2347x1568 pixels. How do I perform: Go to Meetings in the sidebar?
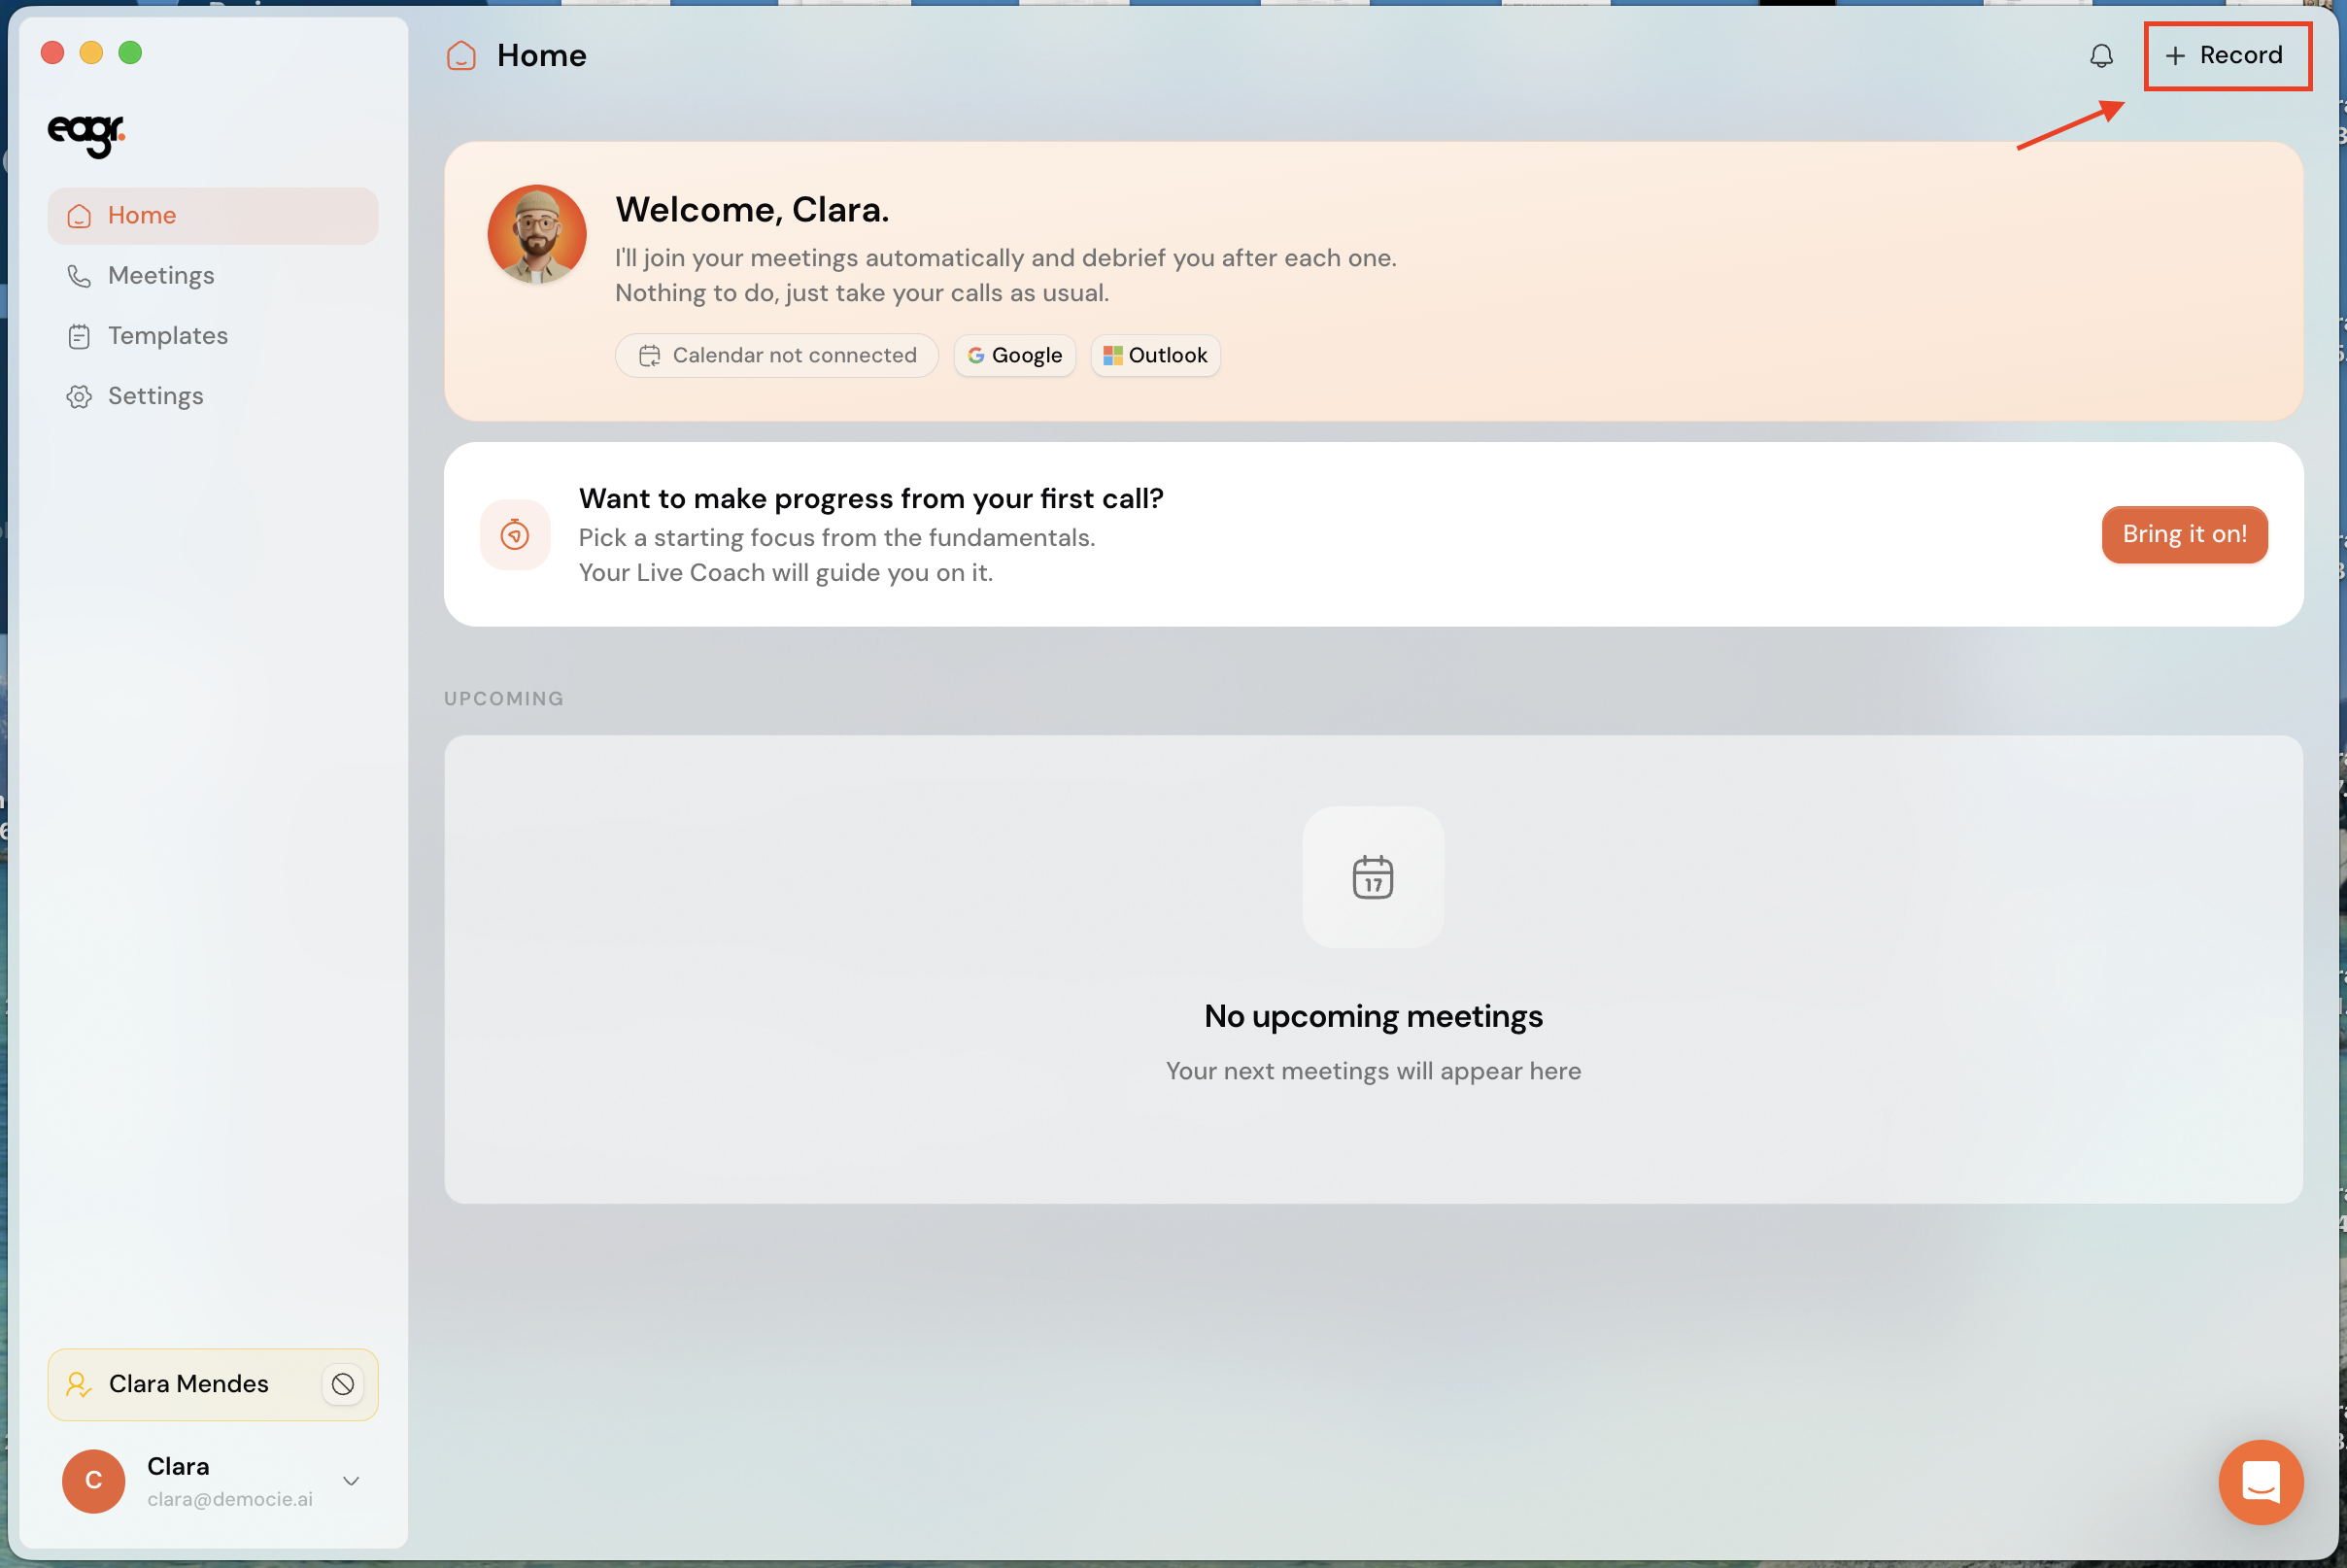click(x=213, y=276)
